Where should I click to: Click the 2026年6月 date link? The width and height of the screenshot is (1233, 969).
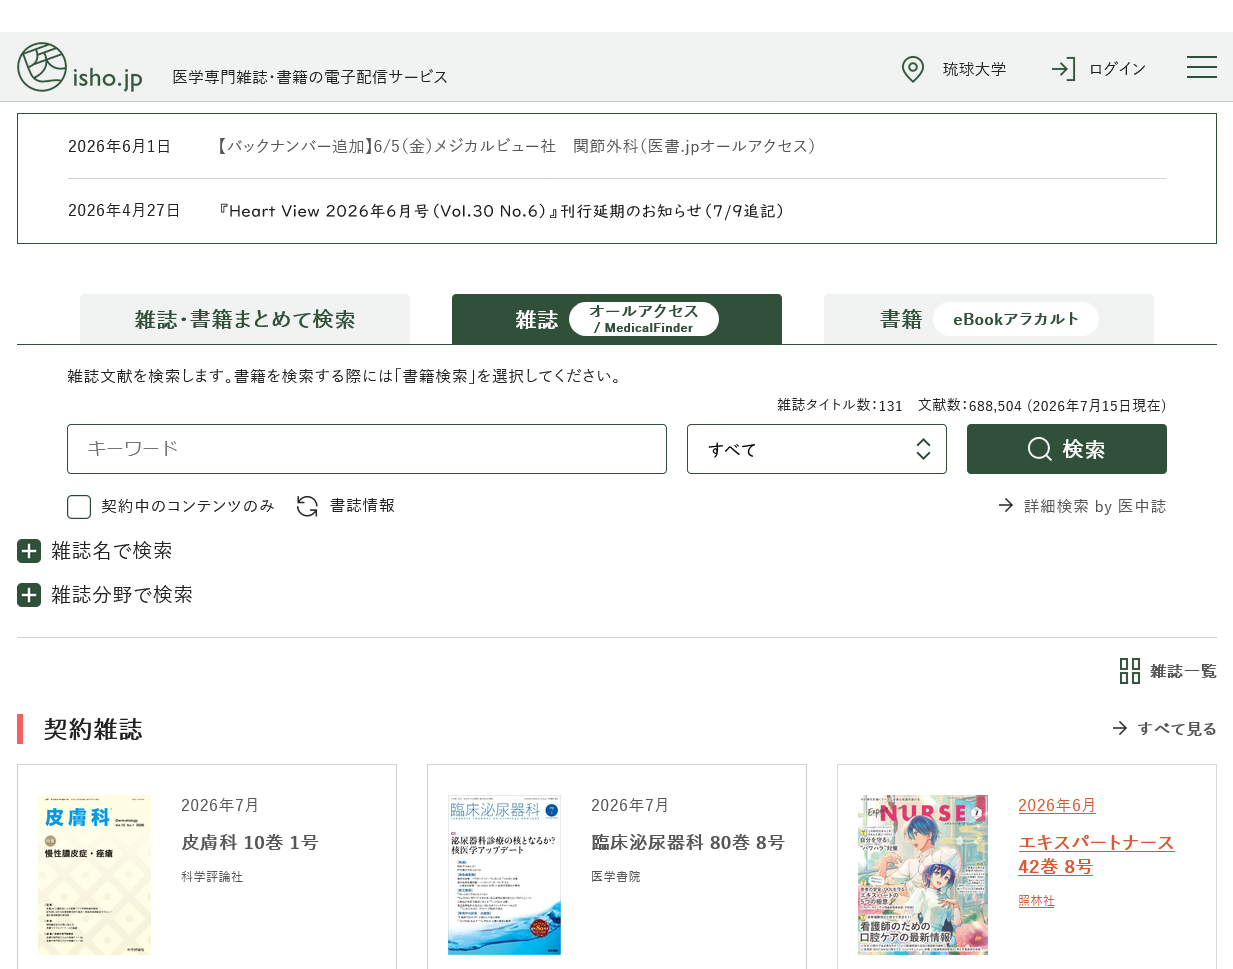(x=1057, y=805)
